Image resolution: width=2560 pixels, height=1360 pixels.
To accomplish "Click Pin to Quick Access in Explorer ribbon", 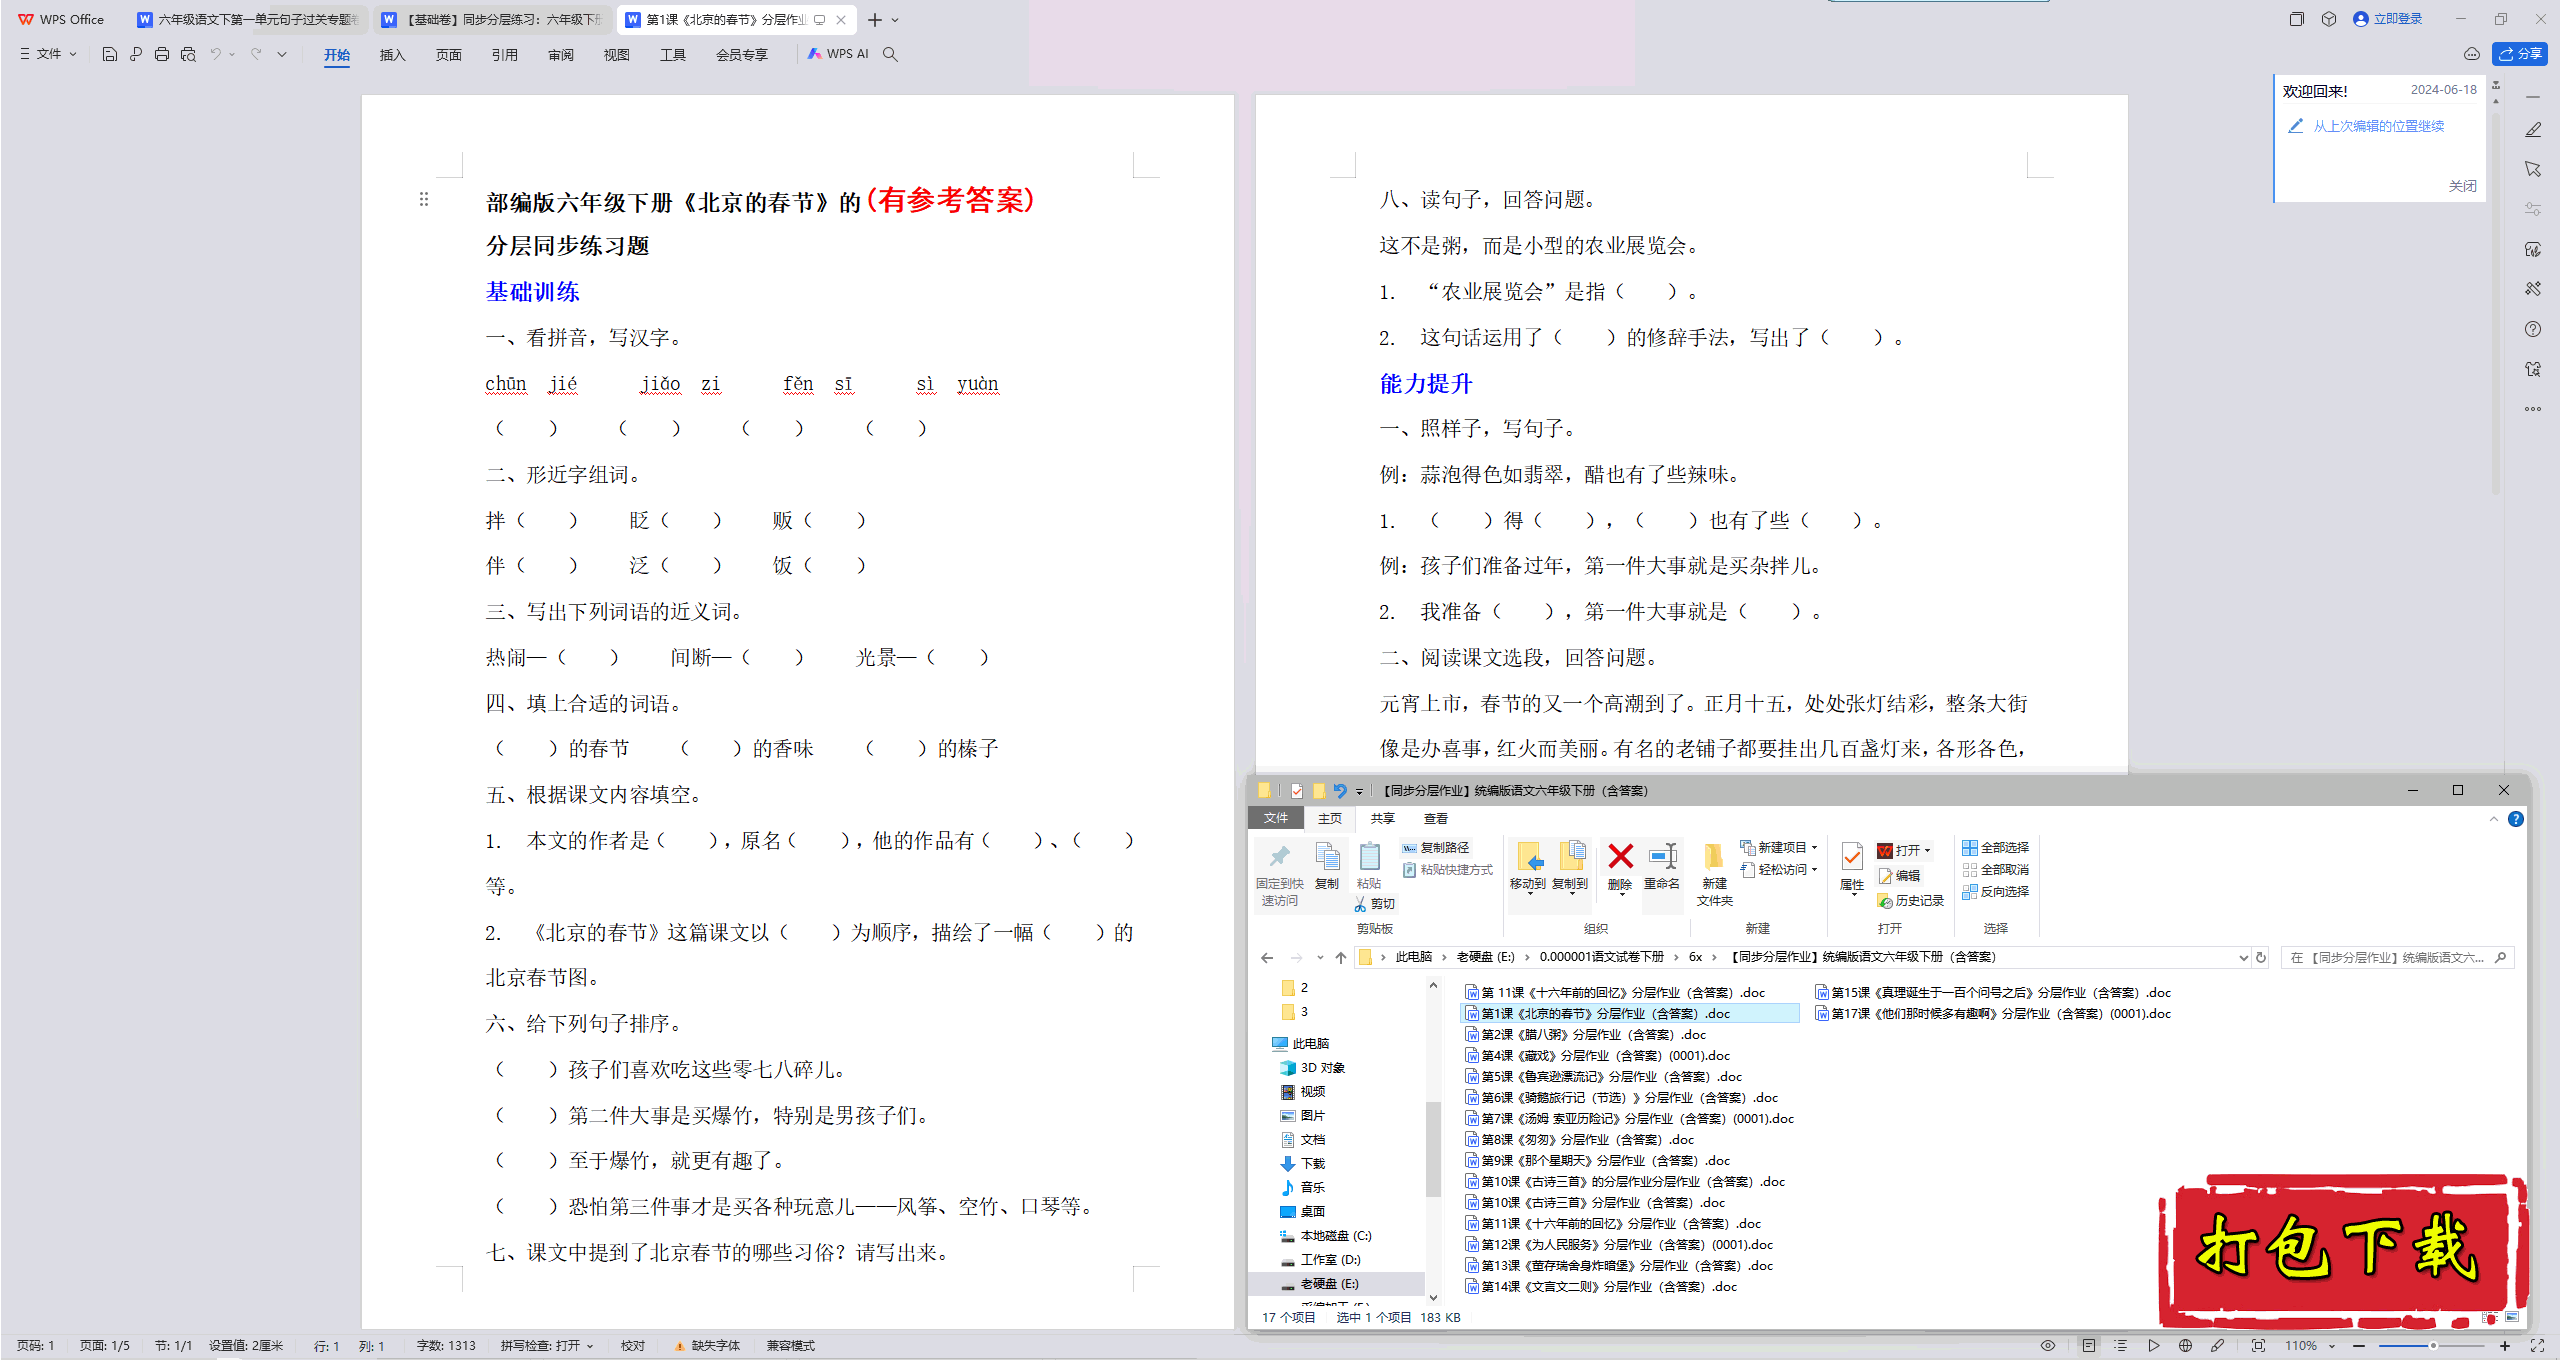I will 1280,874.
